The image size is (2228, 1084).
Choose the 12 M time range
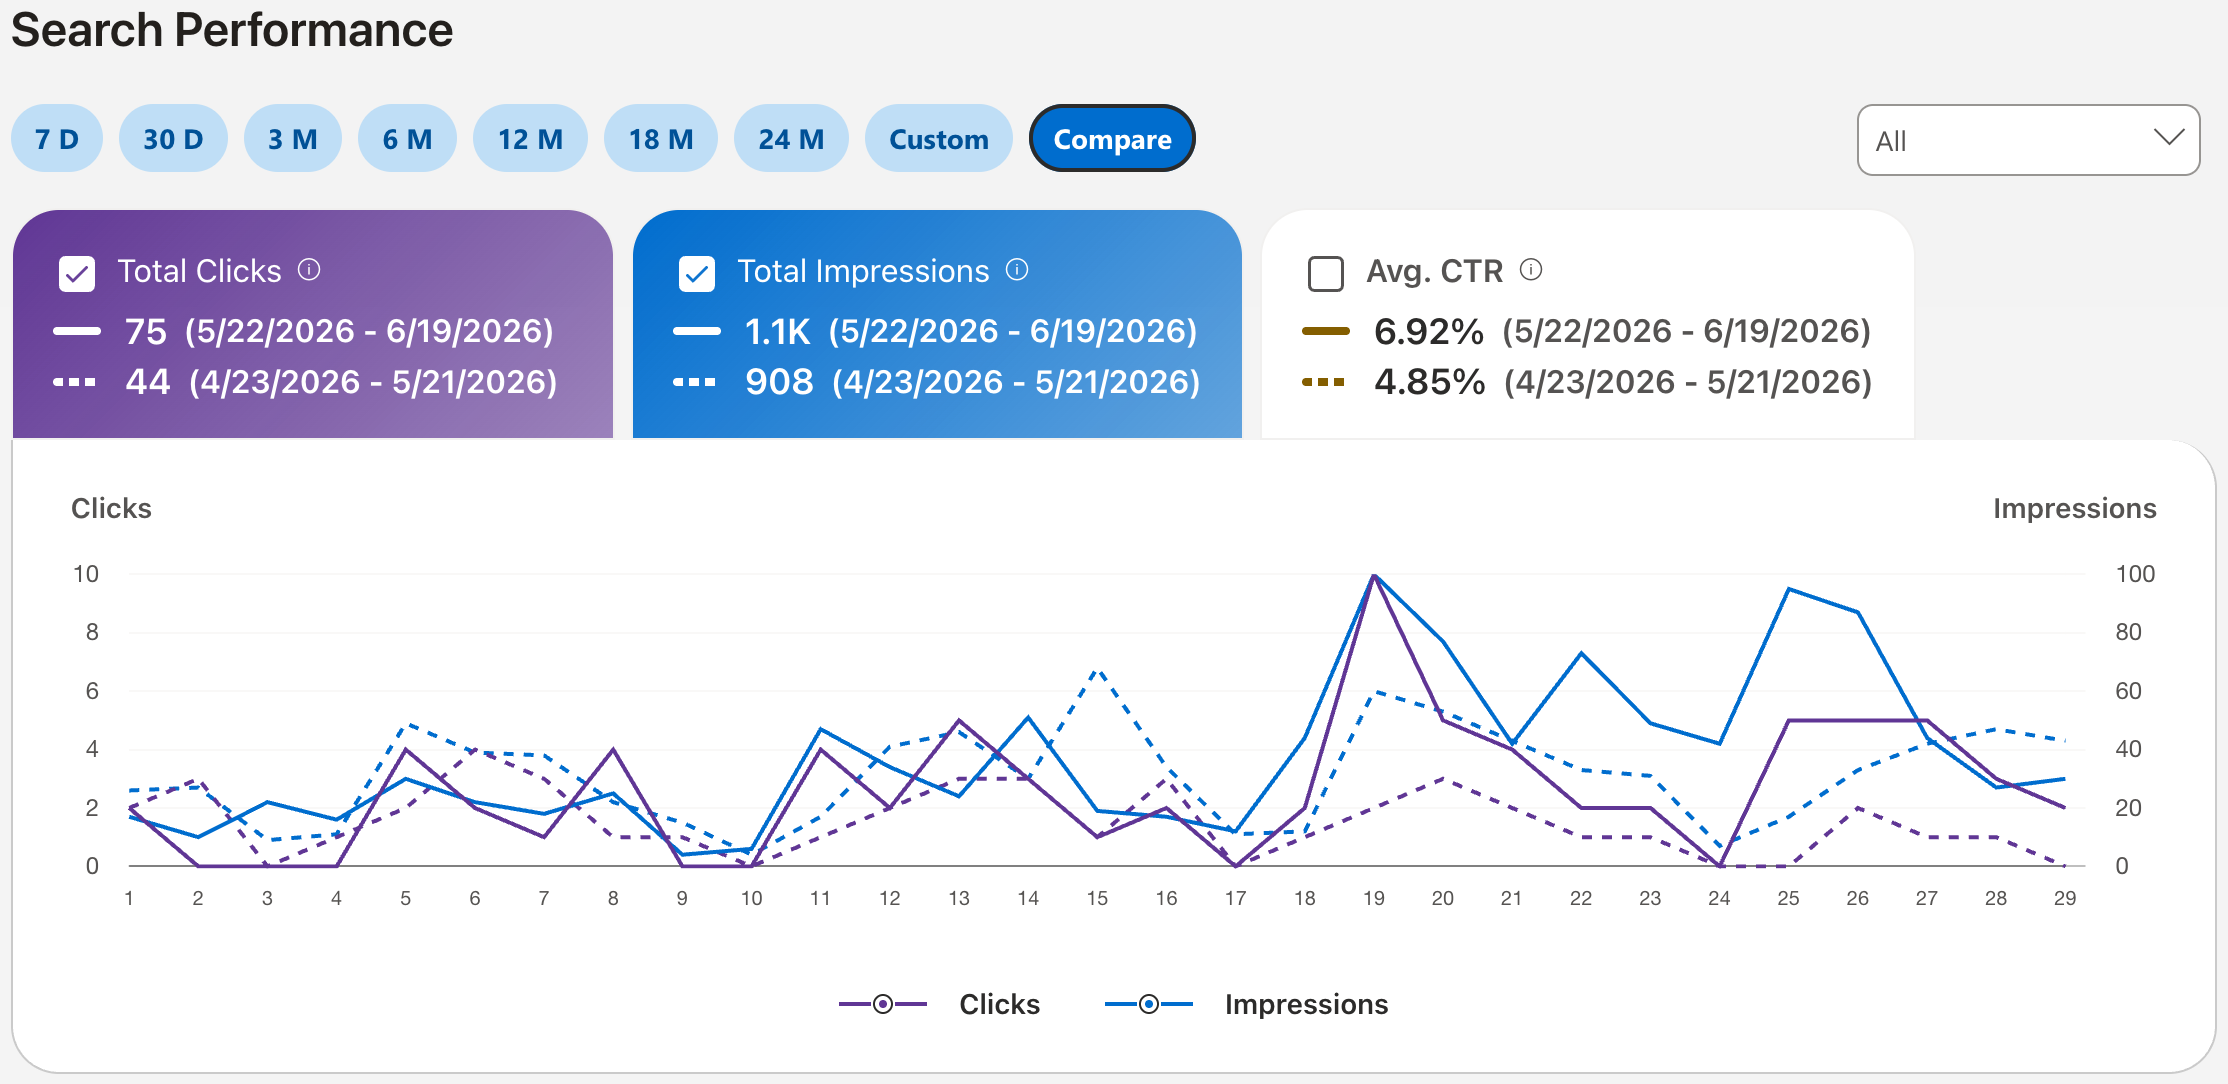(531, 139)
